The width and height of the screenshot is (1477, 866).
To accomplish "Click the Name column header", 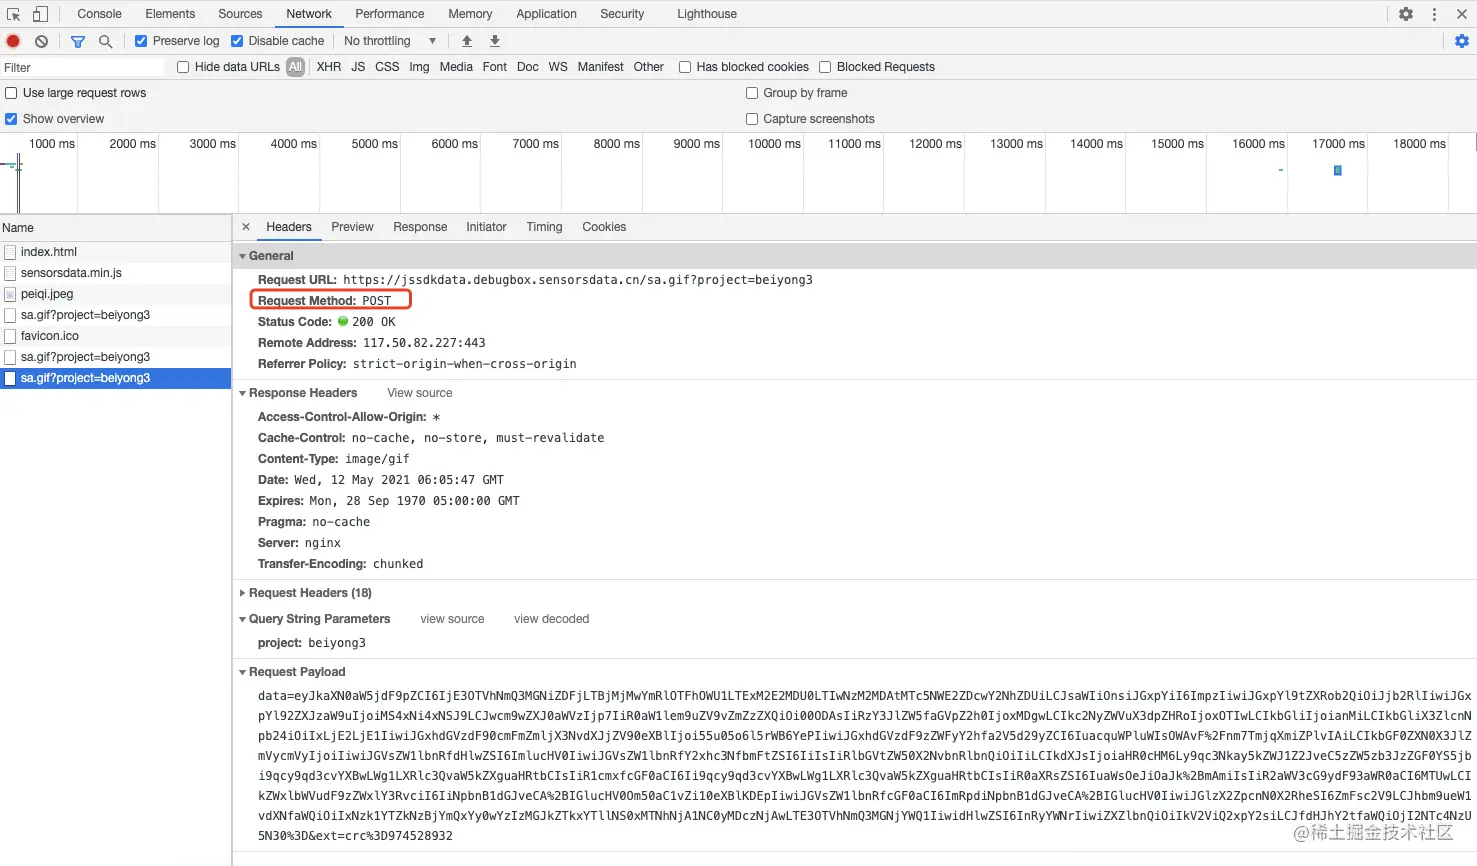I will [115, 228].
